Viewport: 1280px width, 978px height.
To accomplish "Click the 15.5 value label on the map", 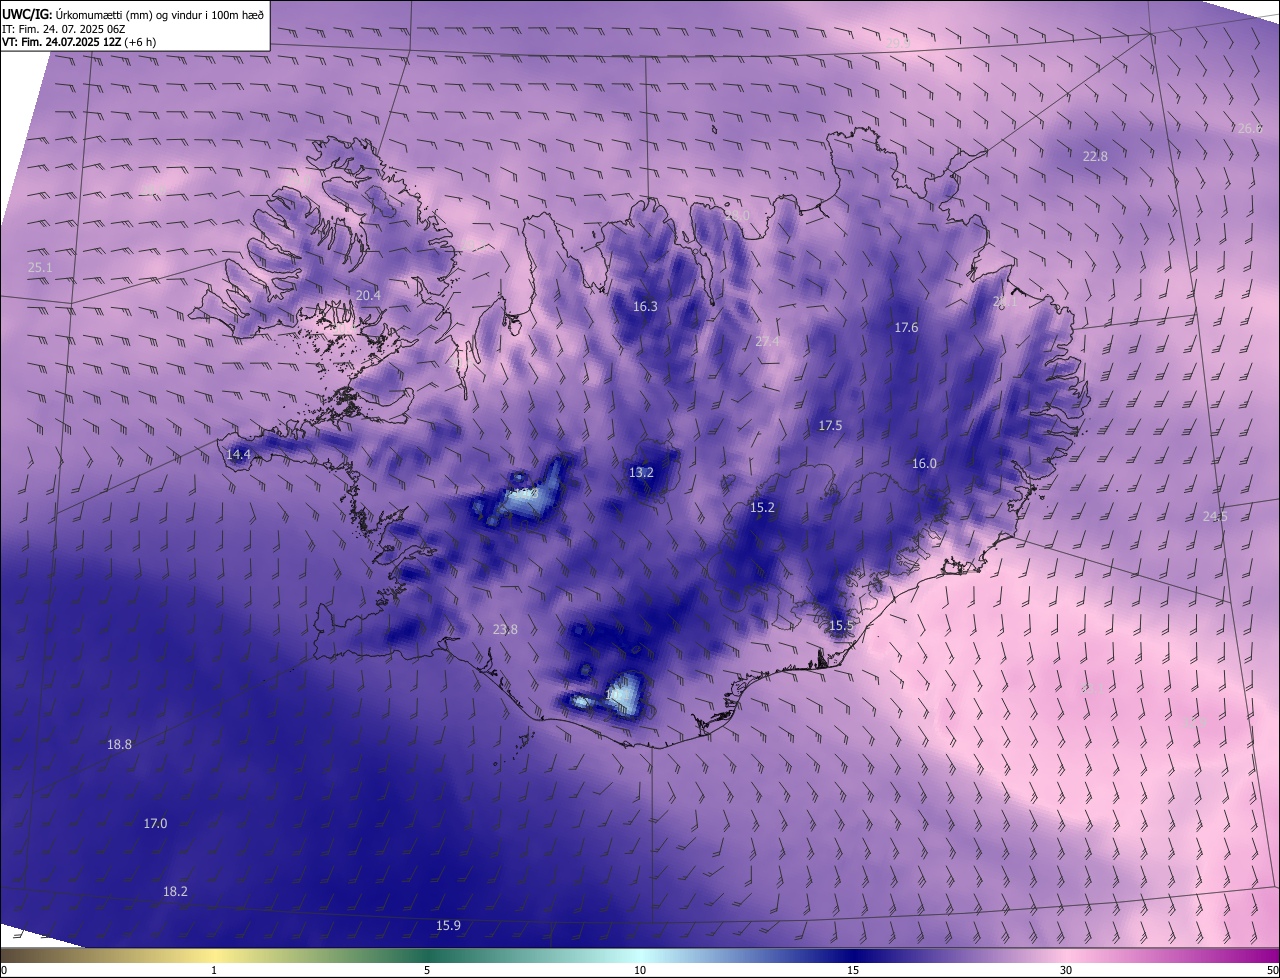I will coord(841,625).
